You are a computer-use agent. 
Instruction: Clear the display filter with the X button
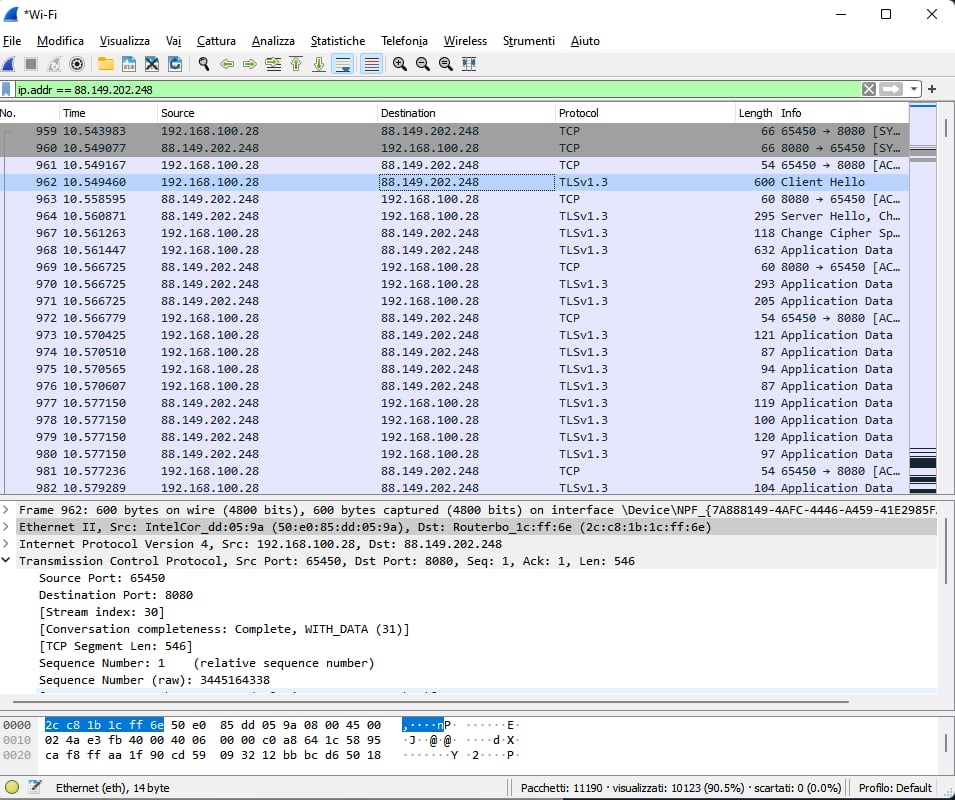coord(869,89)
